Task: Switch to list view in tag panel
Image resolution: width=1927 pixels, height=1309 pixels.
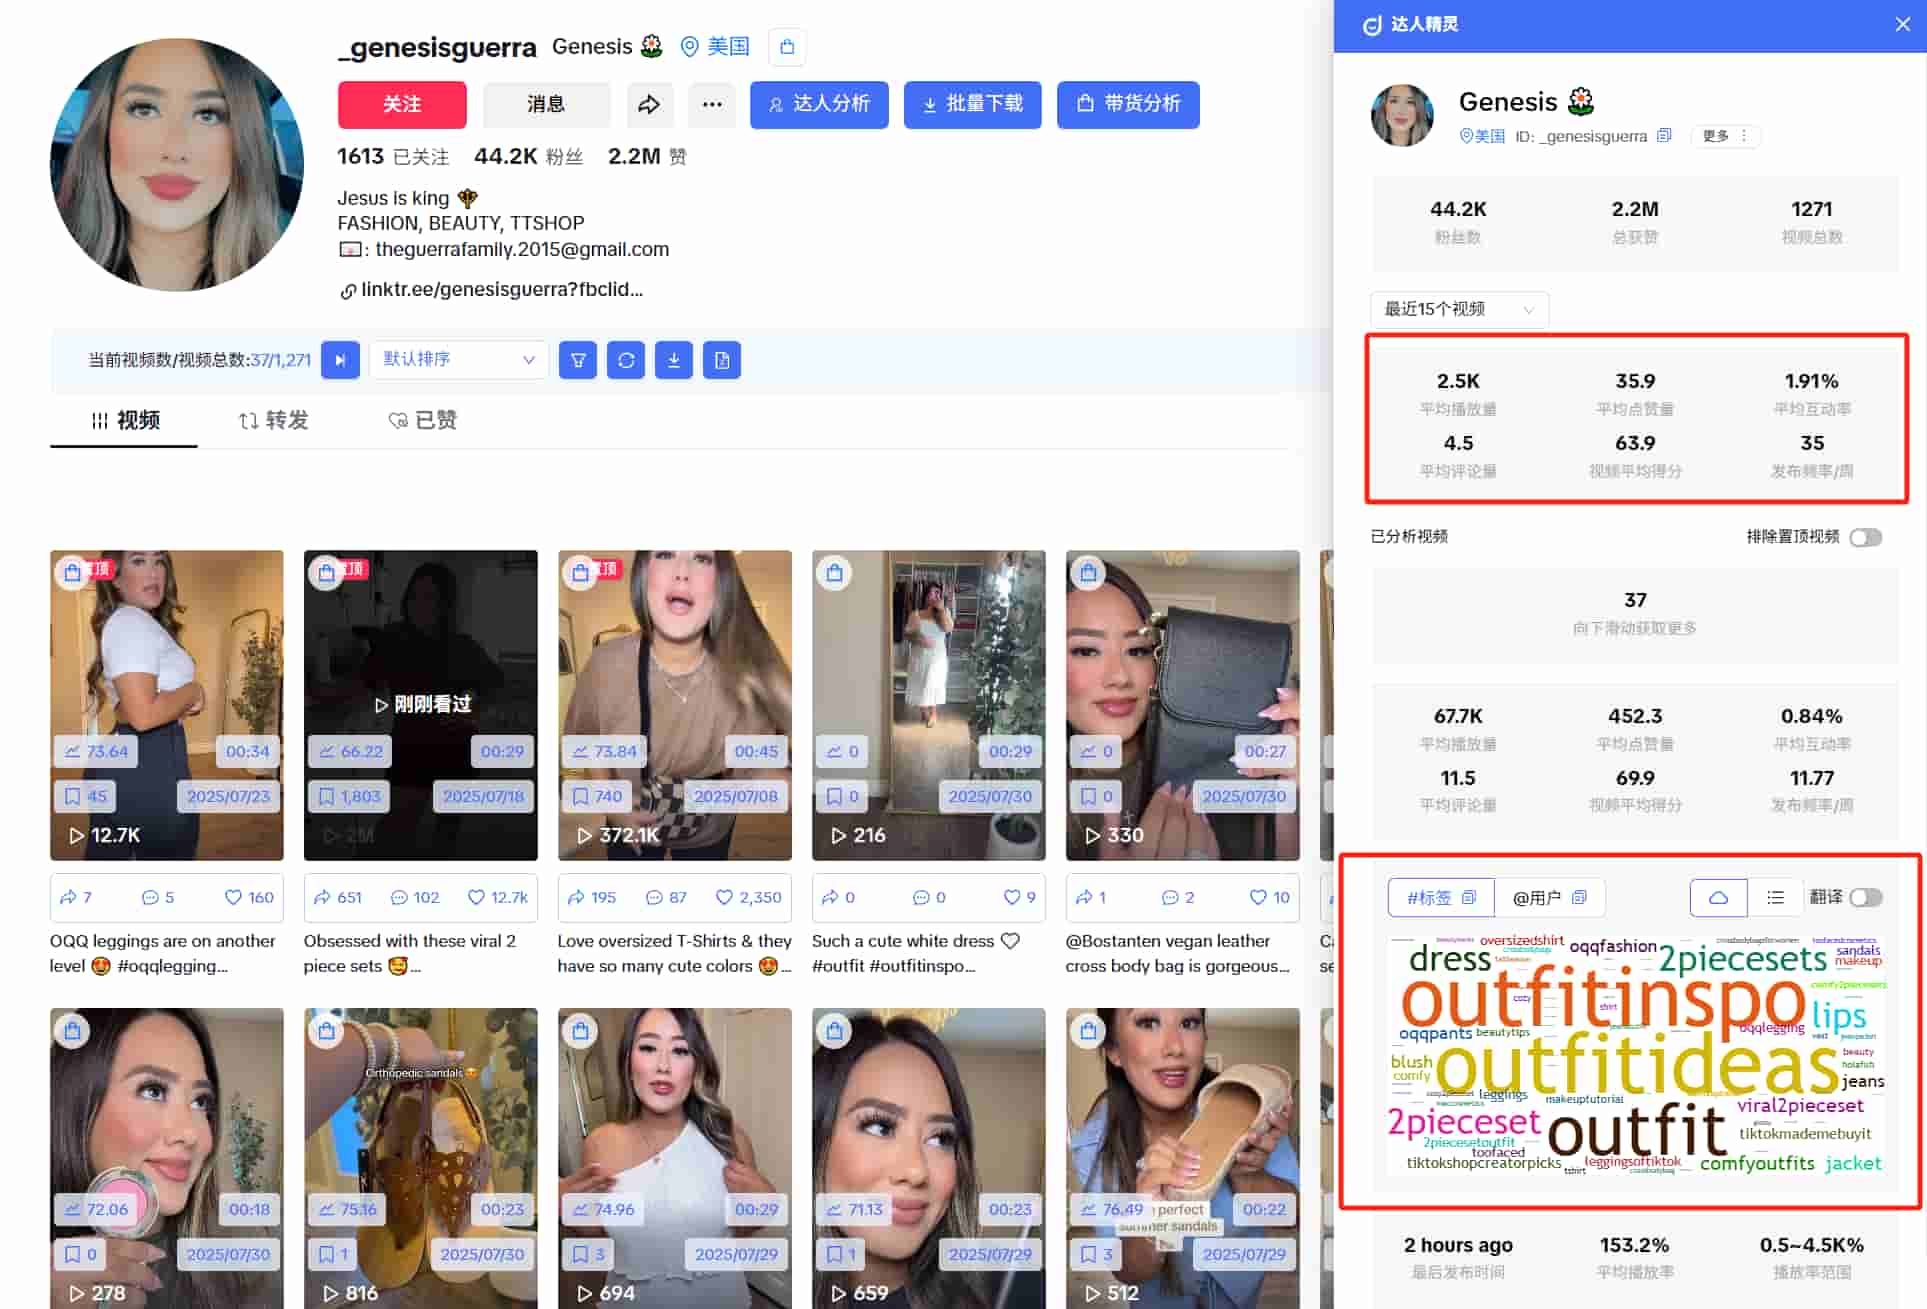Action: [x=1775, y=897]
